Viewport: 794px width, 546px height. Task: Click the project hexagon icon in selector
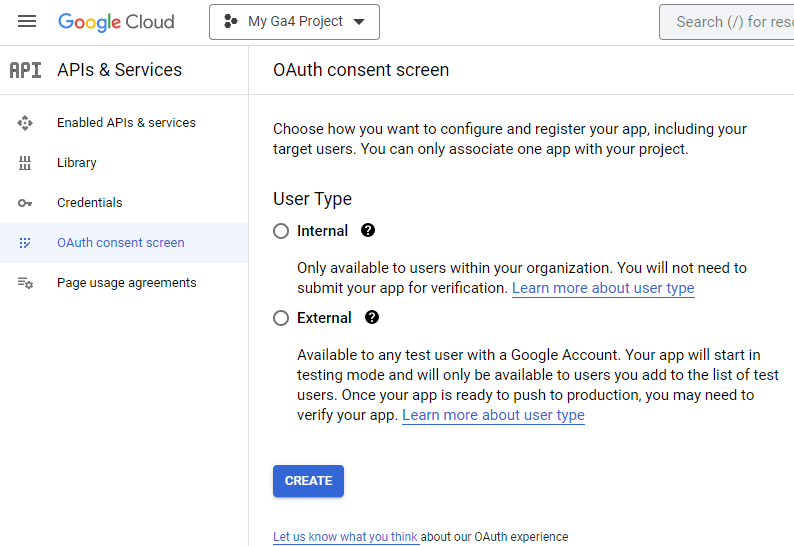pos(230,21)
